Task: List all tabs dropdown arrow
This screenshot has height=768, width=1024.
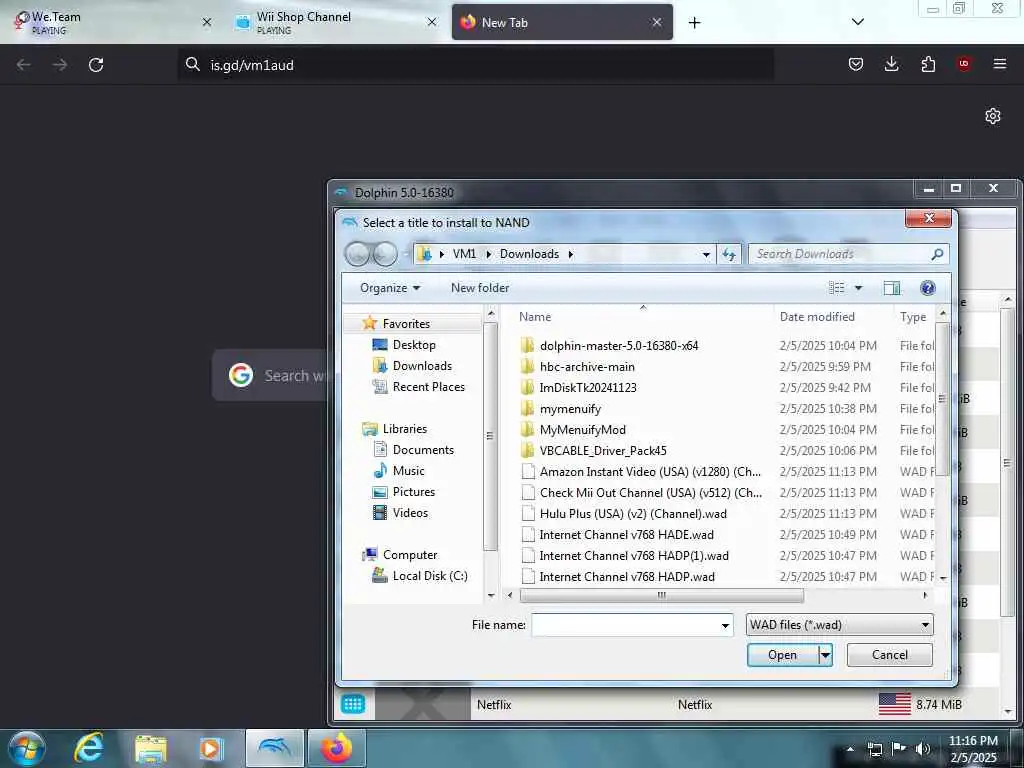Action: click(858, 22)
